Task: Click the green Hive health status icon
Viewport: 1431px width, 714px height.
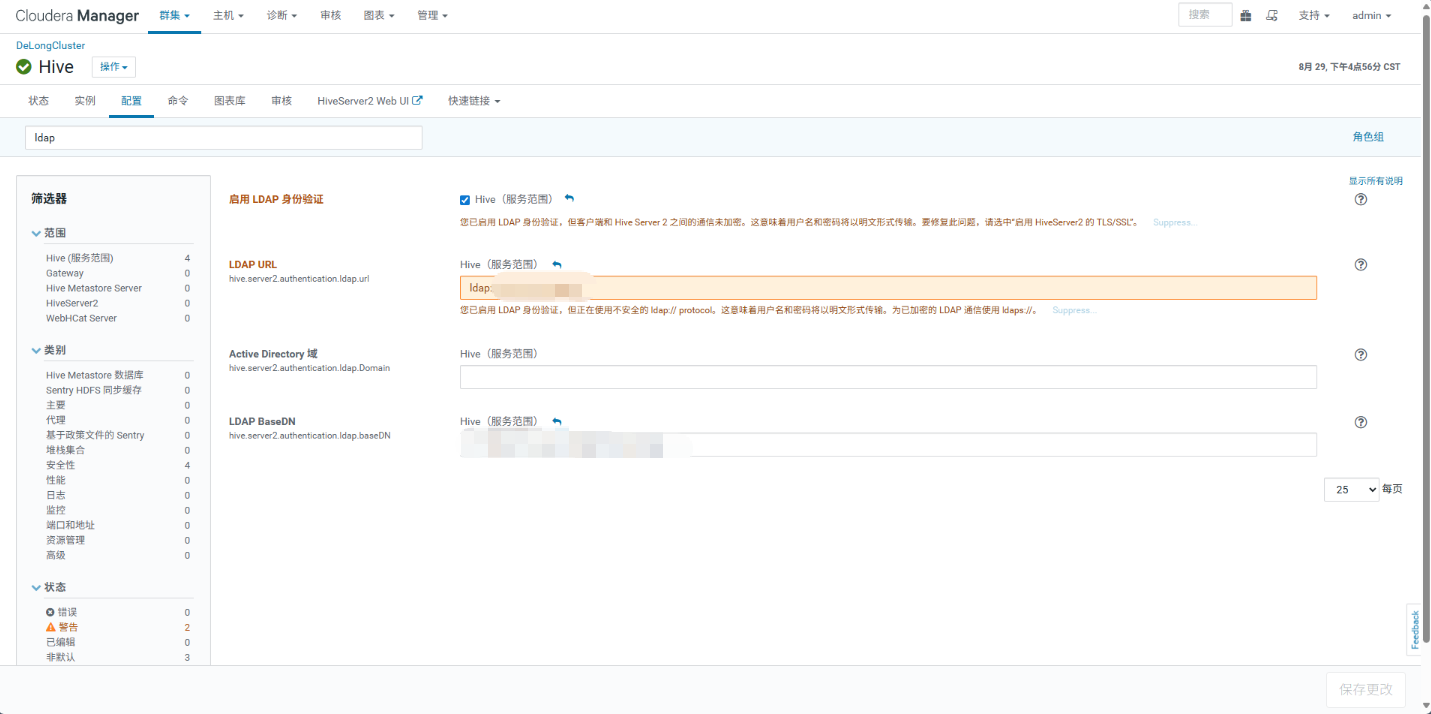Action: click(24, 67)
